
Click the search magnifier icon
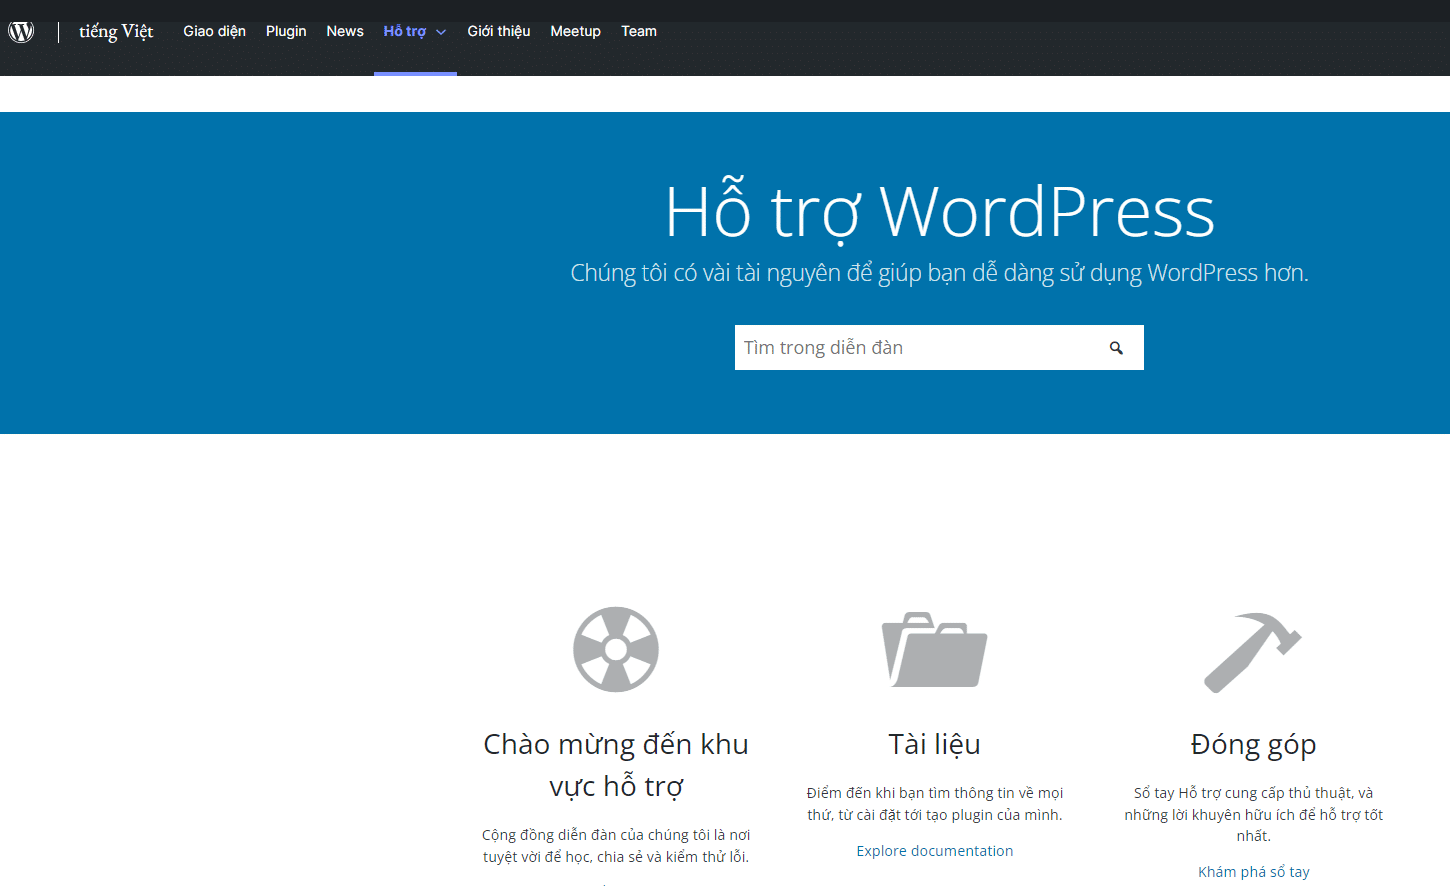coord(1117,347)
